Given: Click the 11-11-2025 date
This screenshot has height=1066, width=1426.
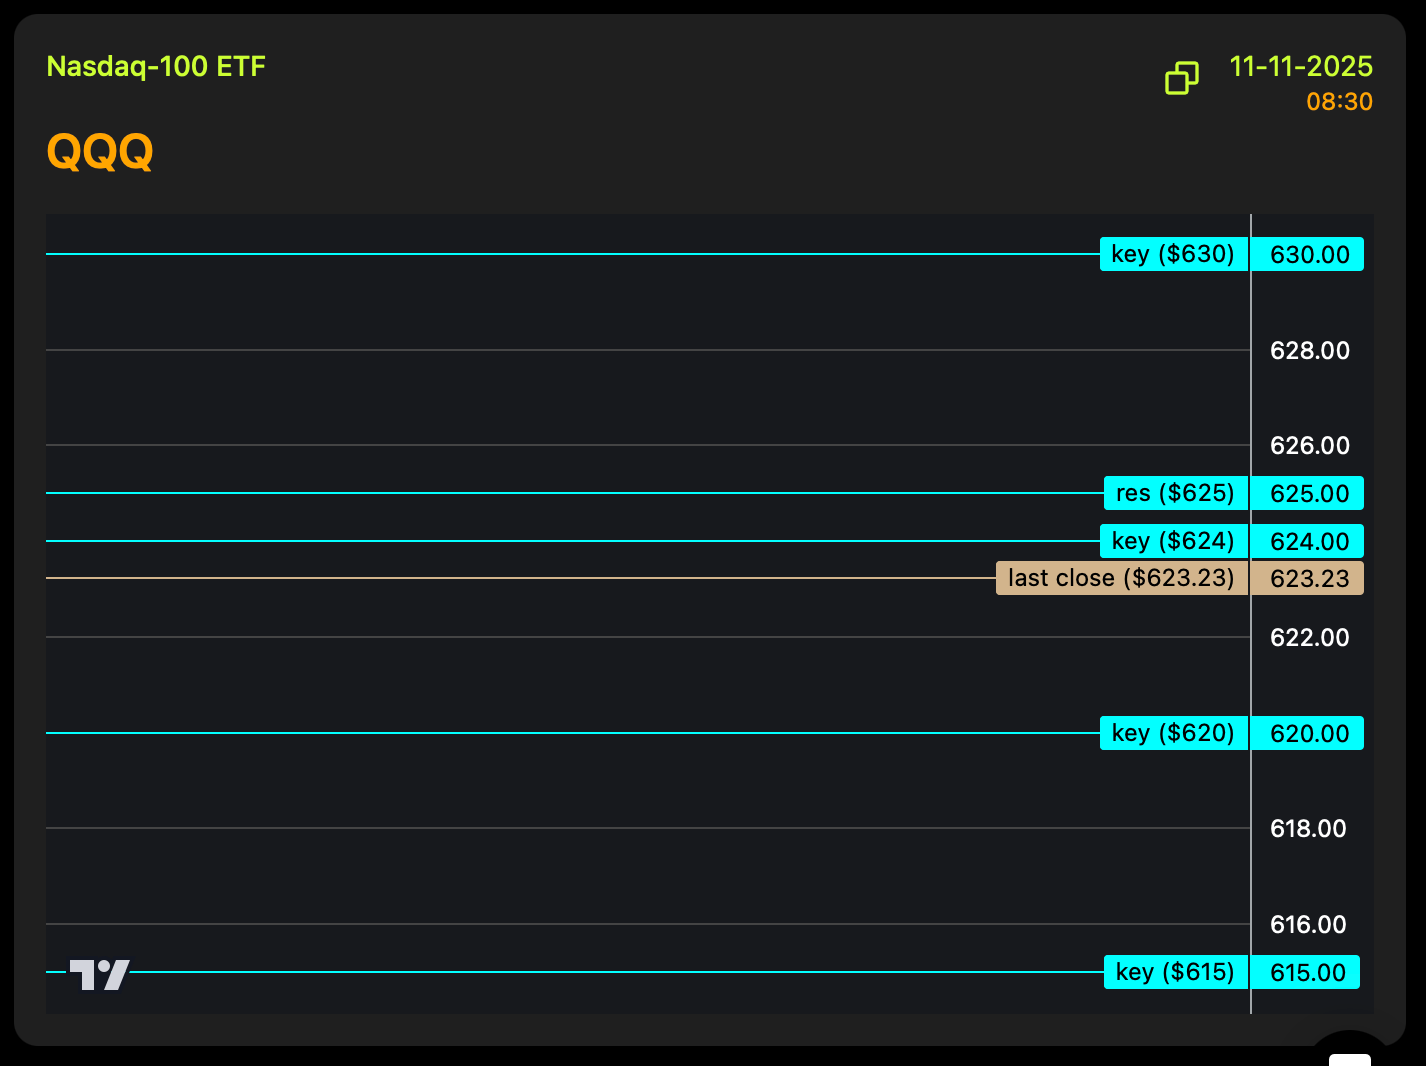Looking at the screenshot, I should pyautogui.click(x=1300, y=67).
